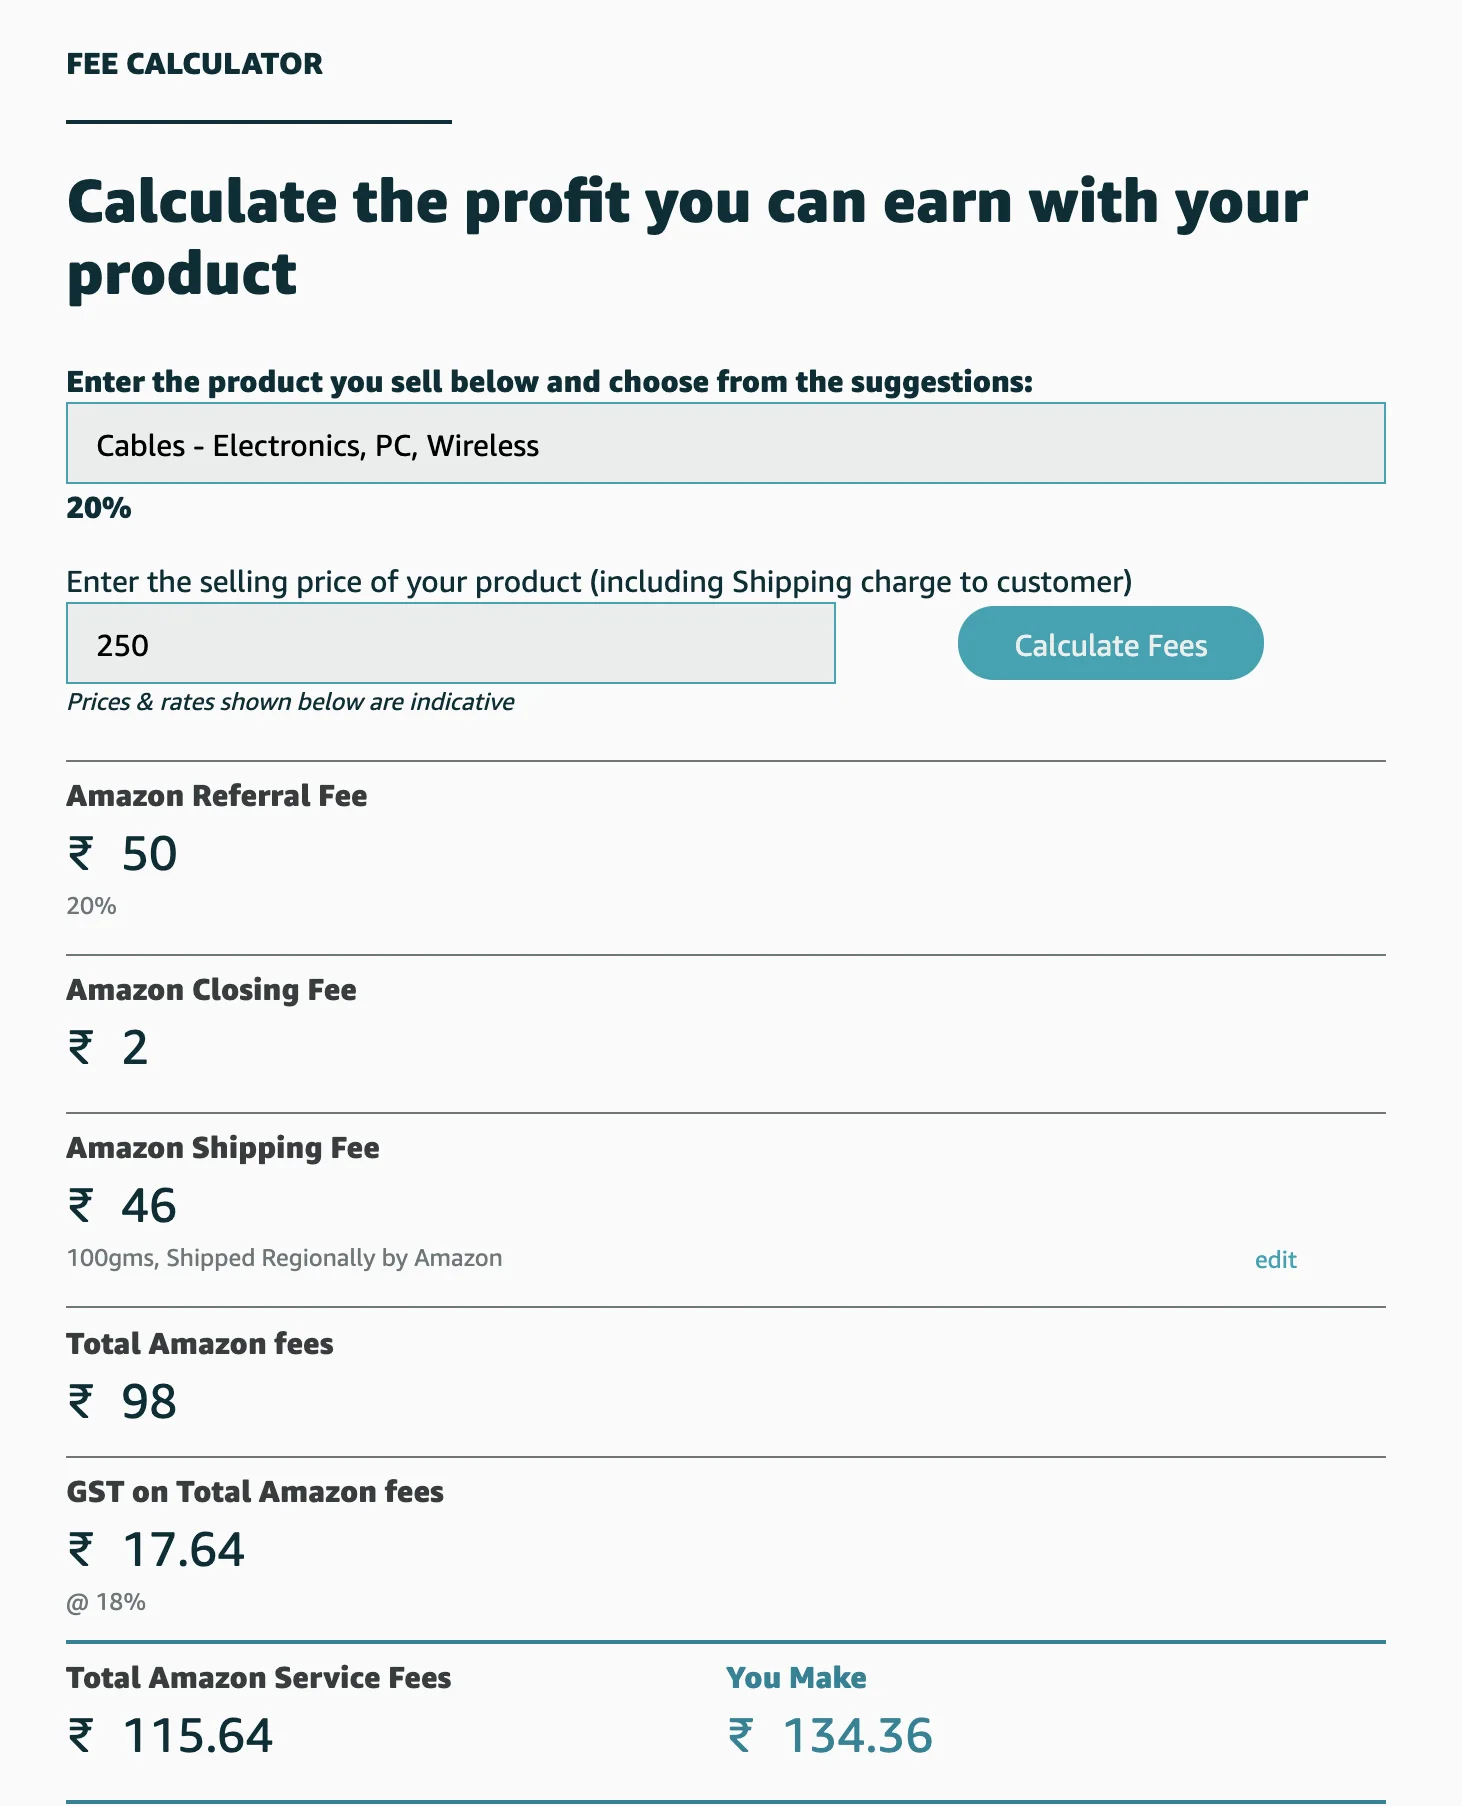This screenshot has width=1462, height=1806.
Task: Click the product category suggestion input field
Action: pos(725,444)
